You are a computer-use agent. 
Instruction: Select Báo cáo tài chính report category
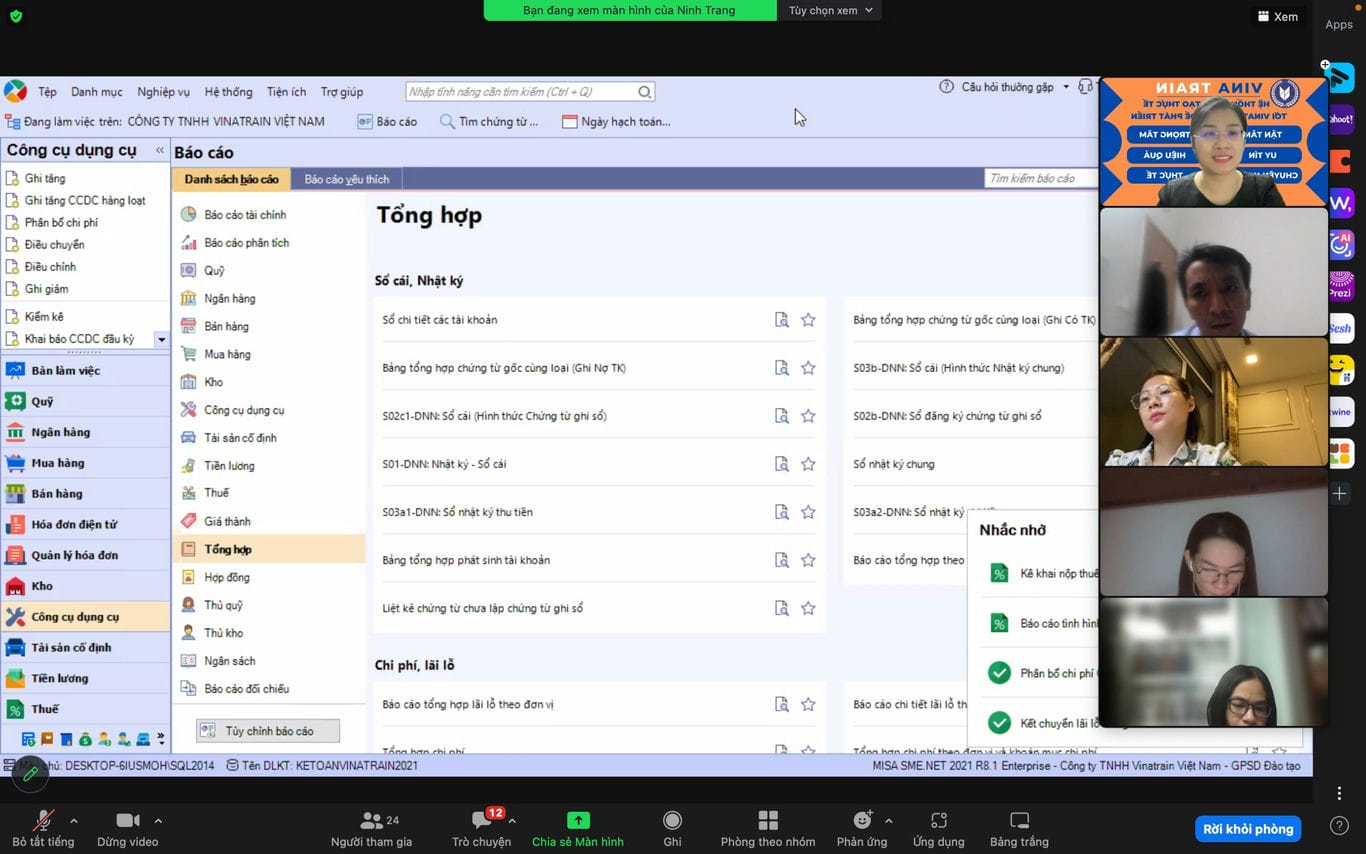pyautogui.click(x=245, y=215)
